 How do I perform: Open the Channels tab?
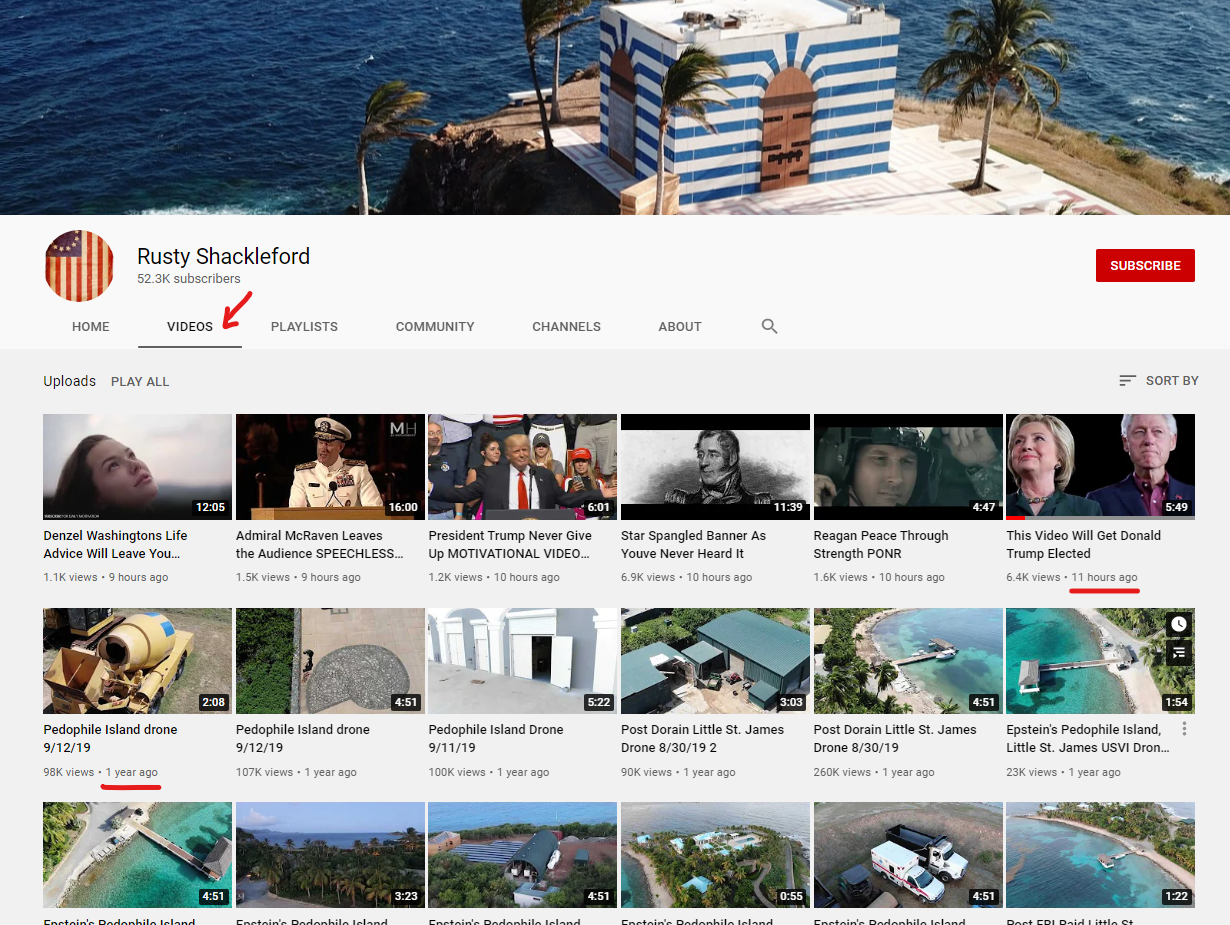(x=566, y=327)
